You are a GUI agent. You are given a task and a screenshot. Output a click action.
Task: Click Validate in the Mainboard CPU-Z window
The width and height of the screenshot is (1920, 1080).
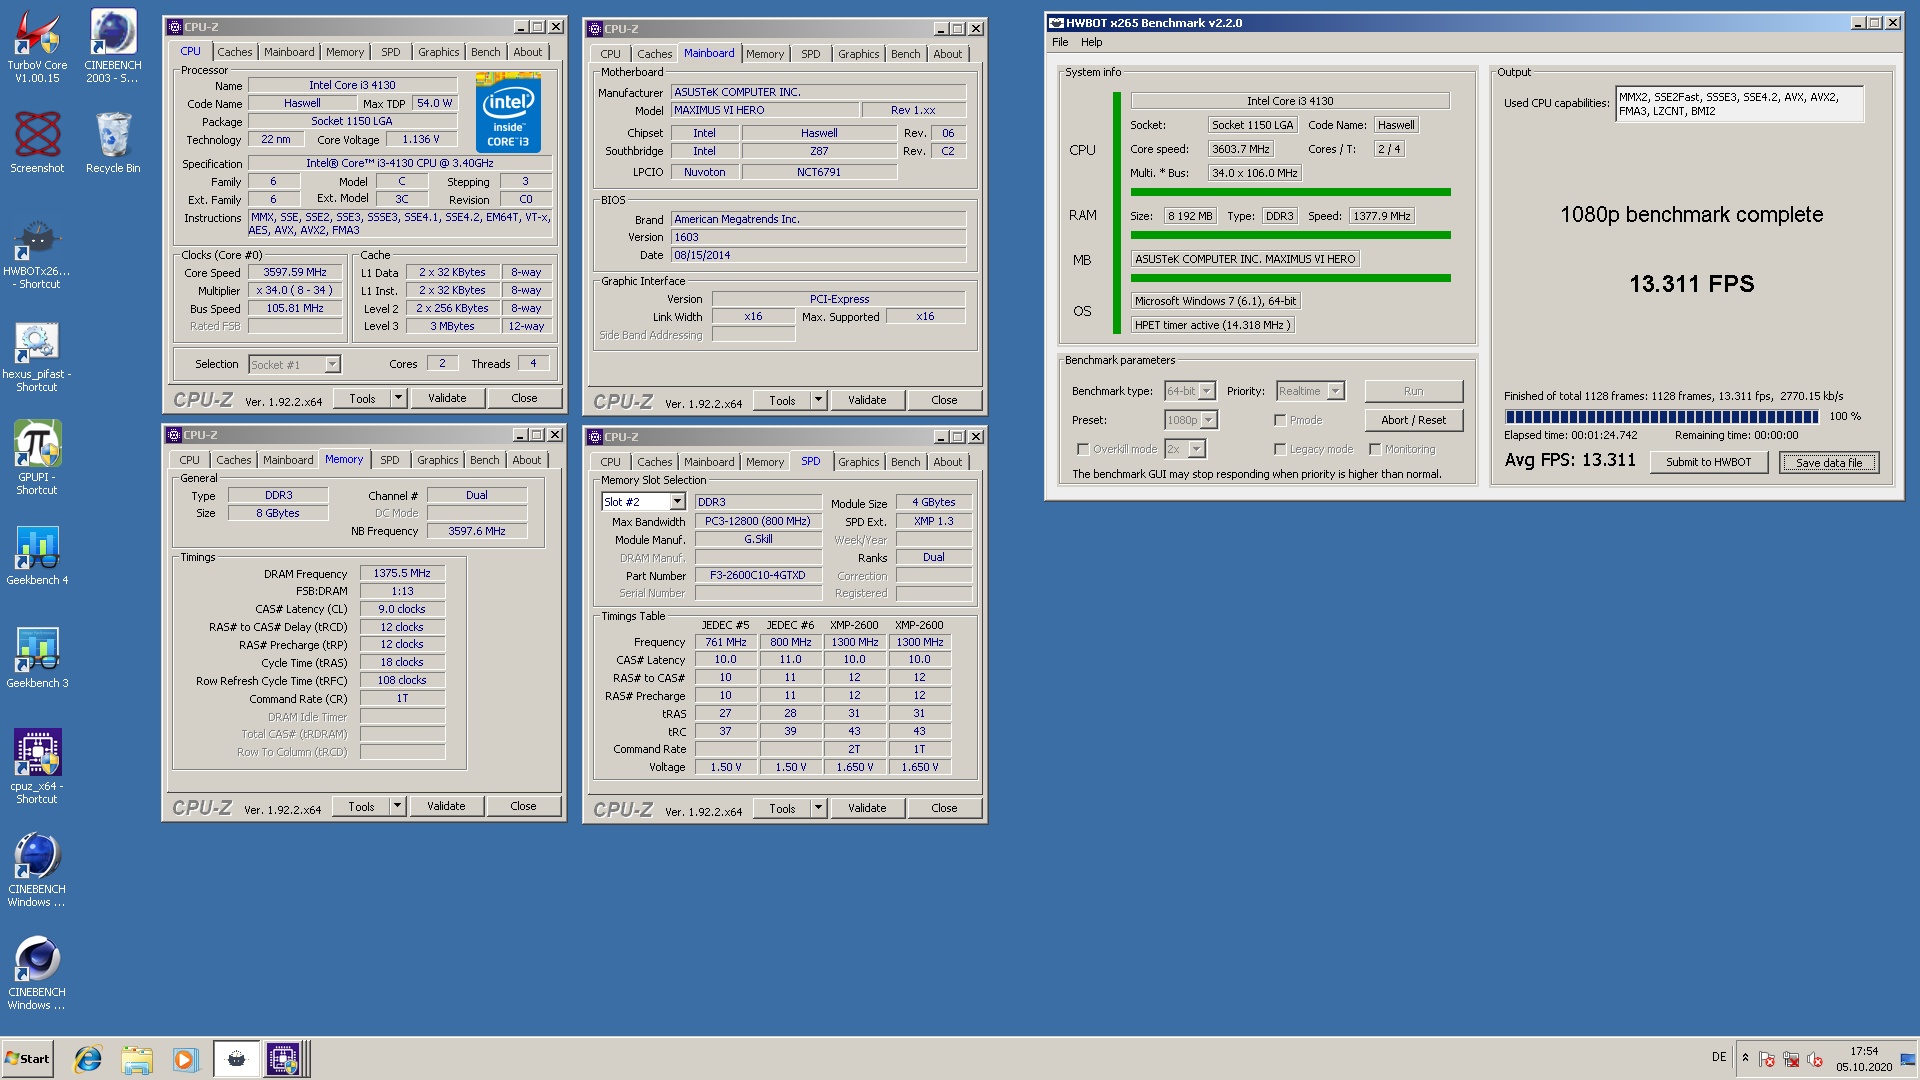[x=867, y=400]
